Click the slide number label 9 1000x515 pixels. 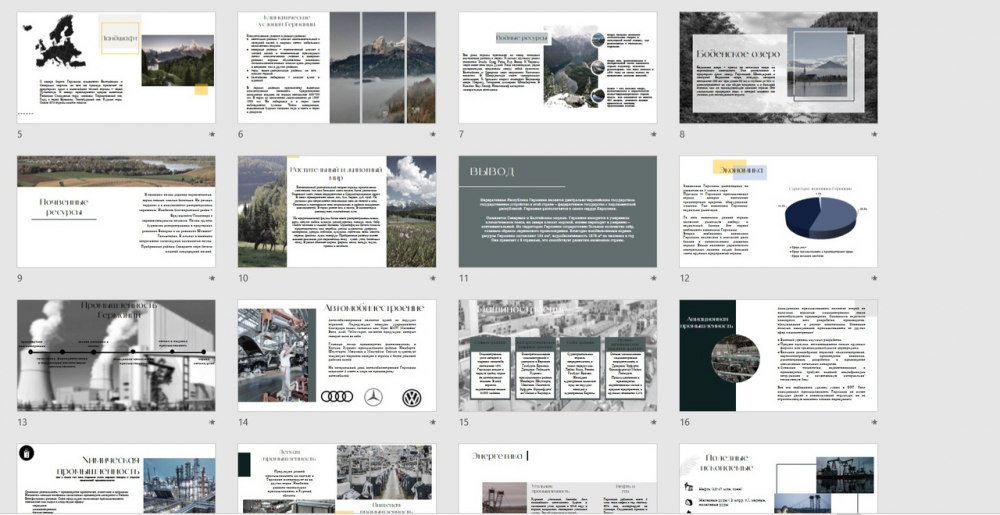click(20, 279)
